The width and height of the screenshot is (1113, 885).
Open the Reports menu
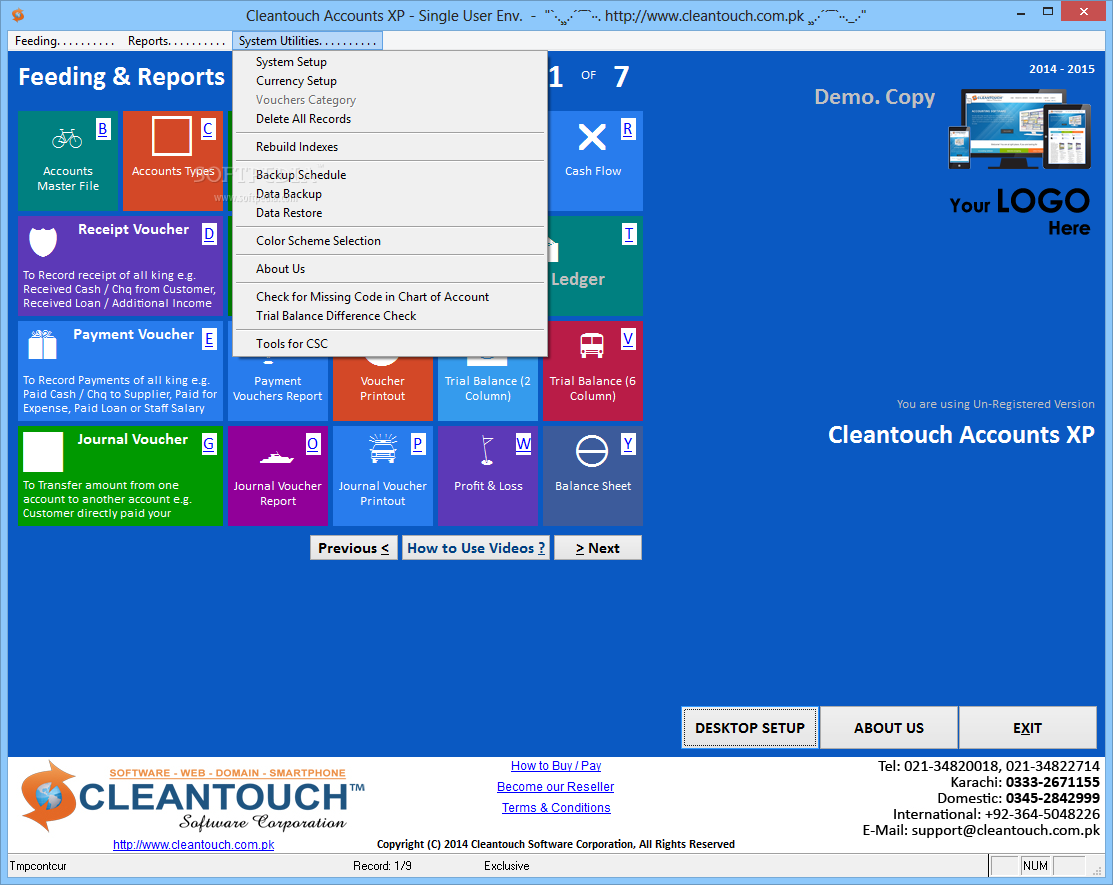176,41
